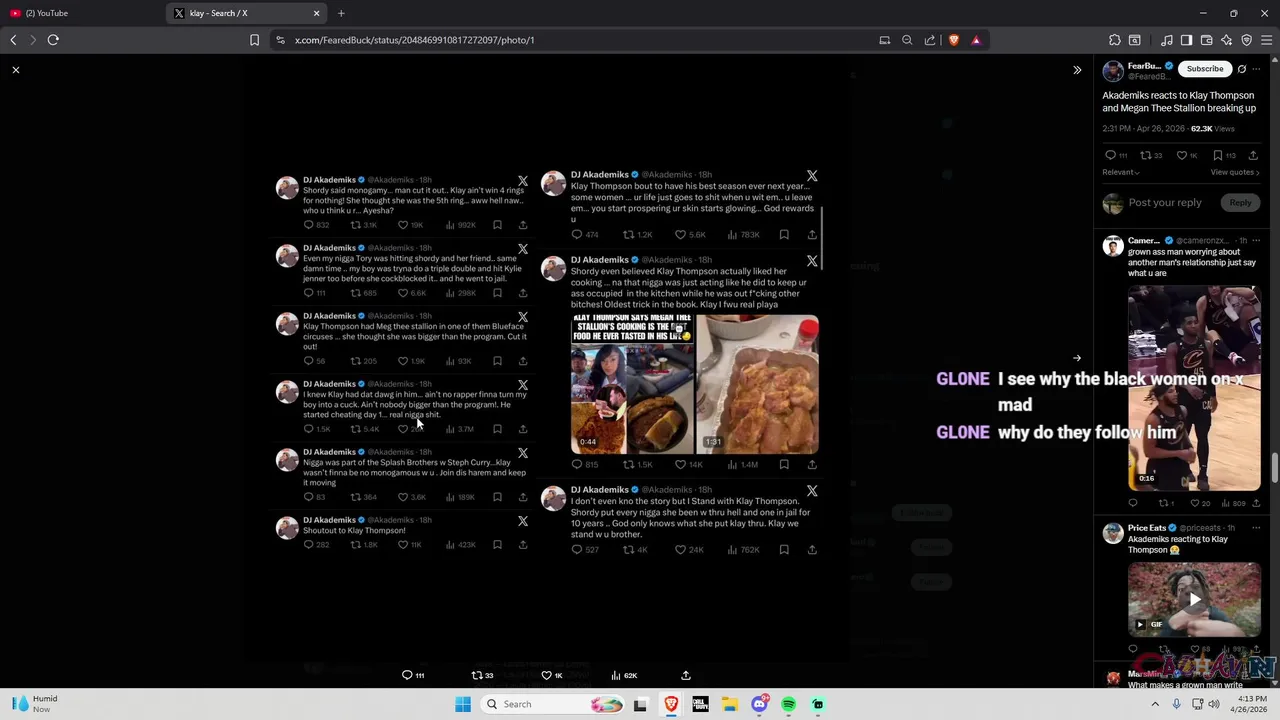Repost the post via the 33 reposts icon
The image size is (1280, 720).
point(1146,155)
